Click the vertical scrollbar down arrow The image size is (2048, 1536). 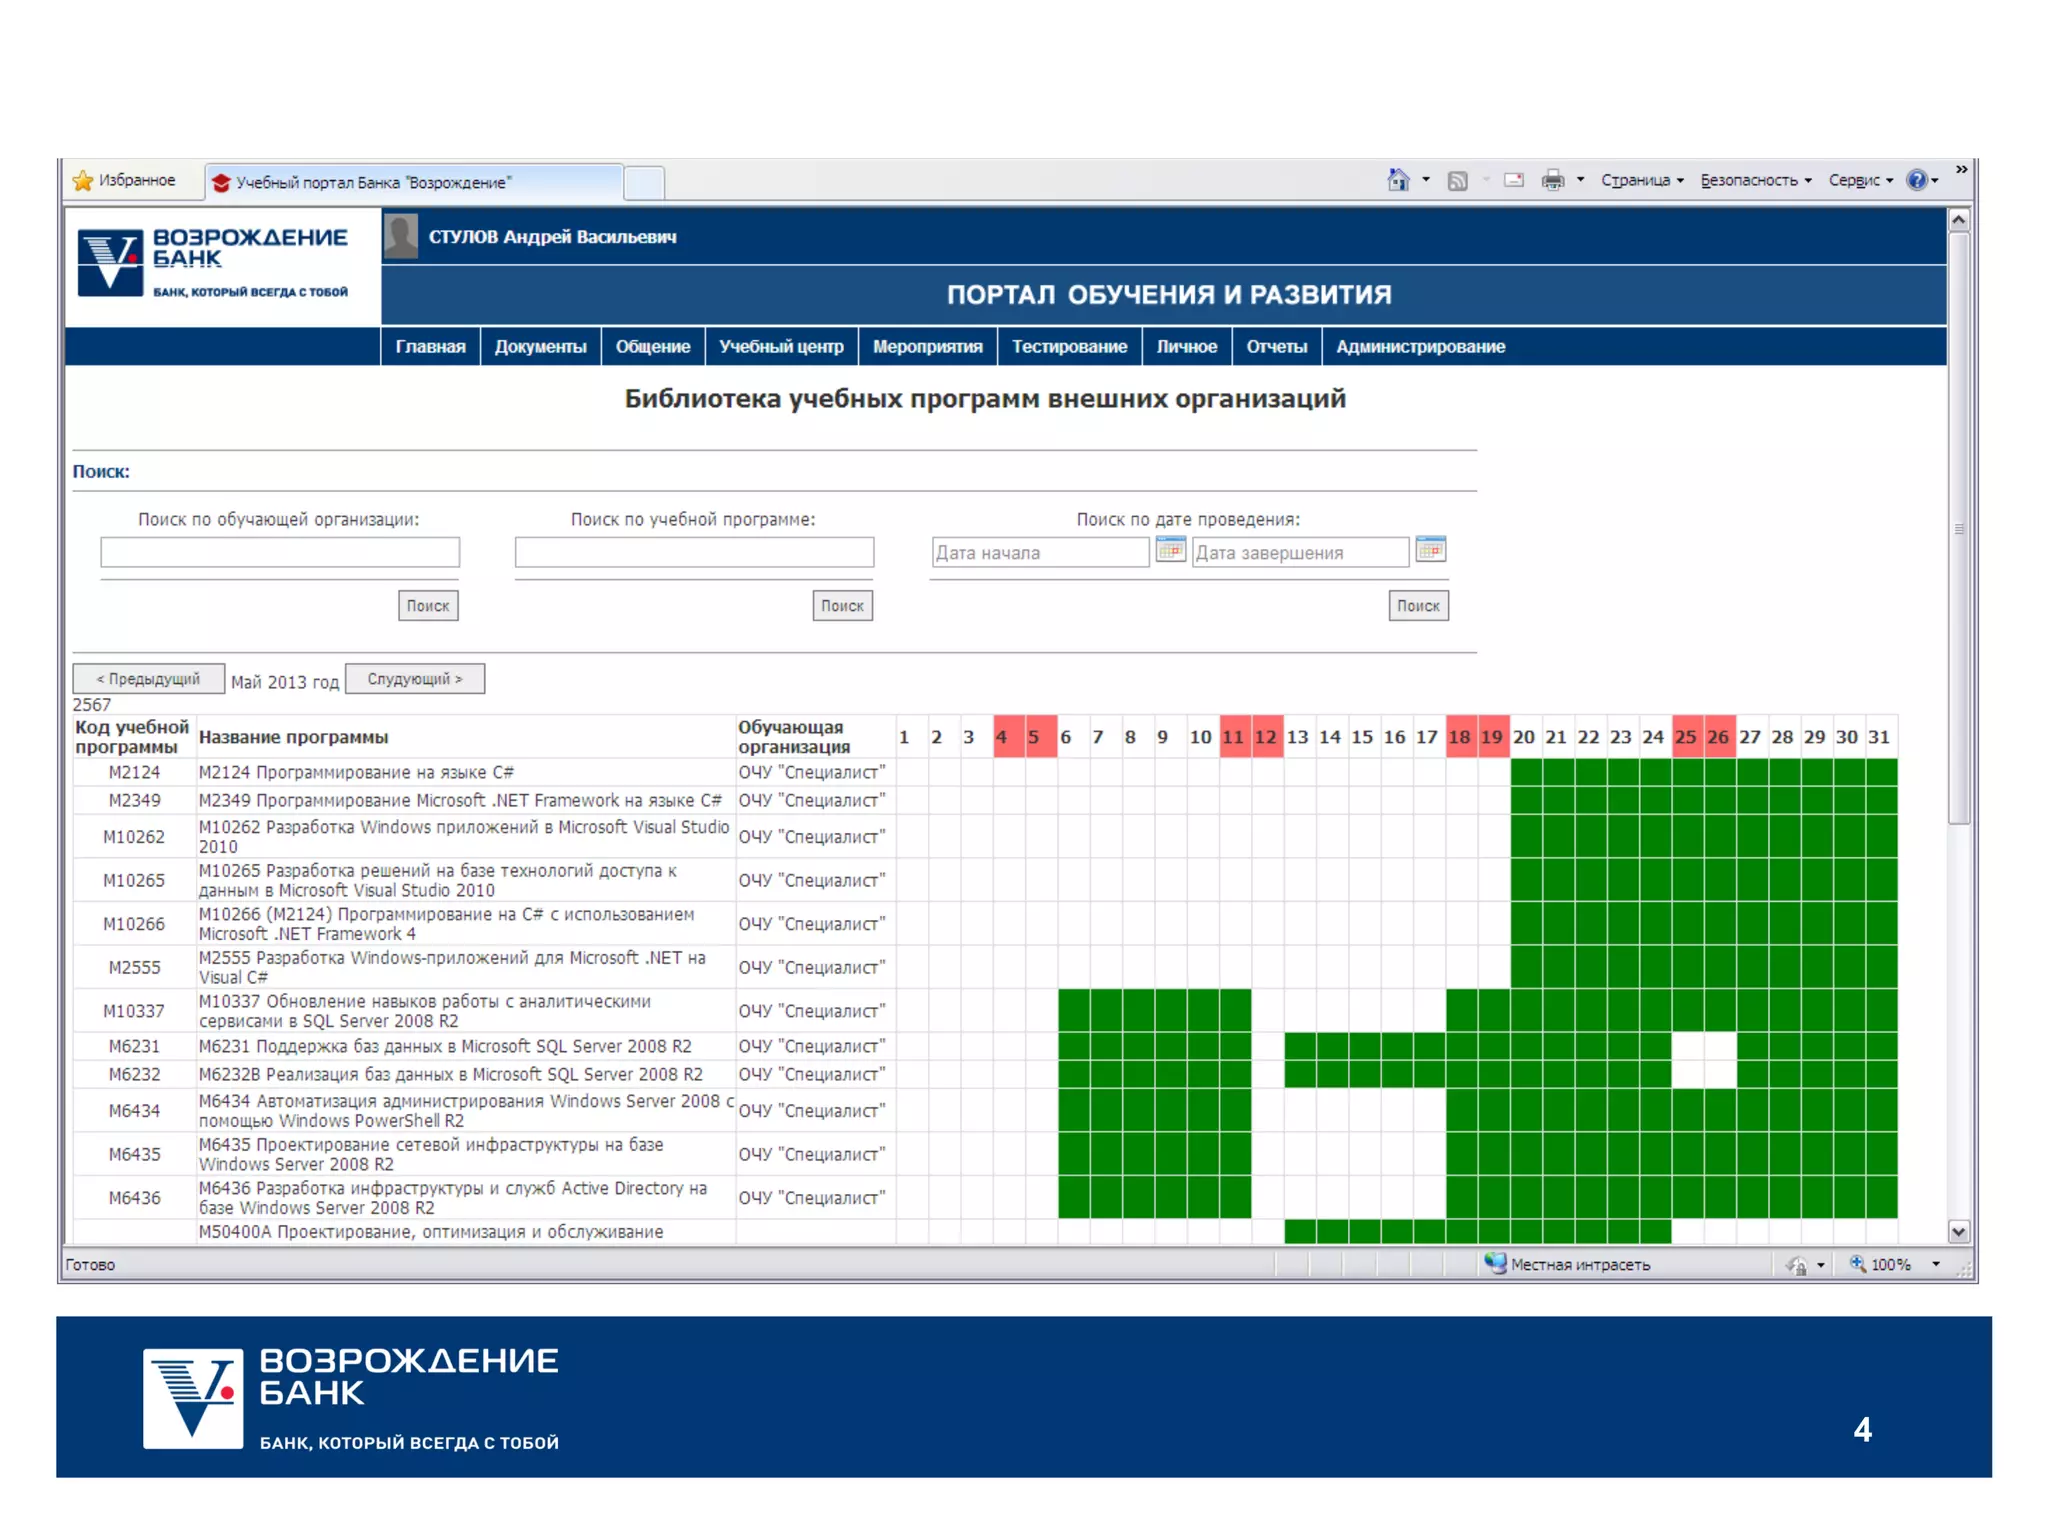[x=1958, y=1232]
